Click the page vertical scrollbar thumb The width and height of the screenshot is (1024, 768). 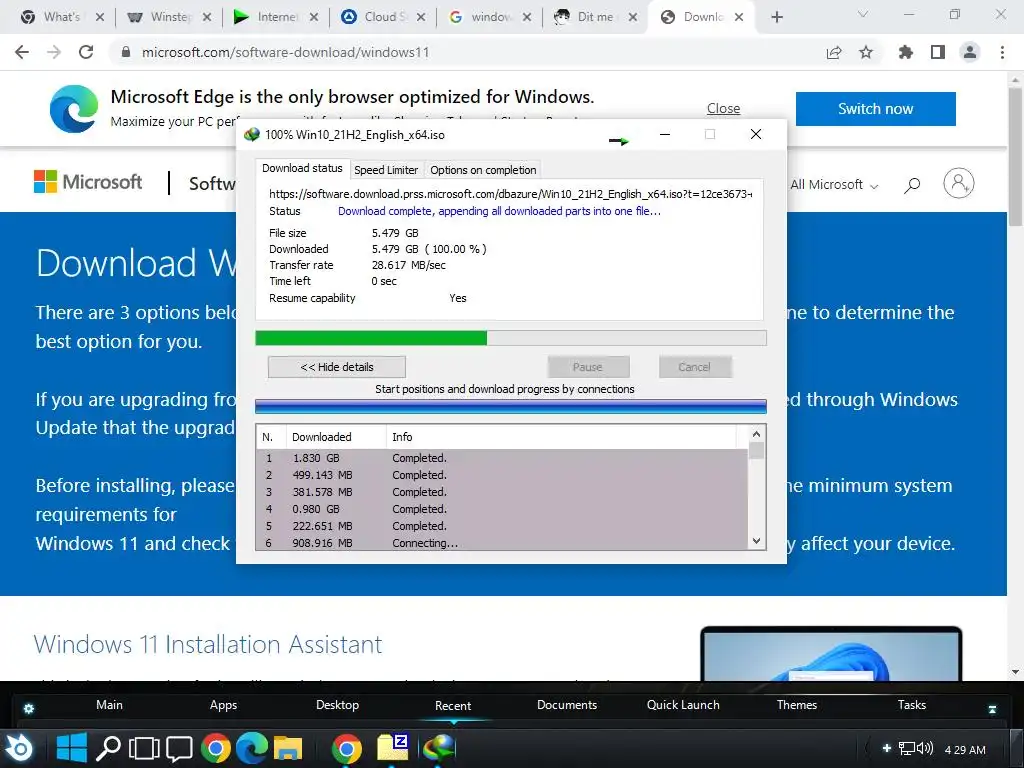pos(1015,155)
